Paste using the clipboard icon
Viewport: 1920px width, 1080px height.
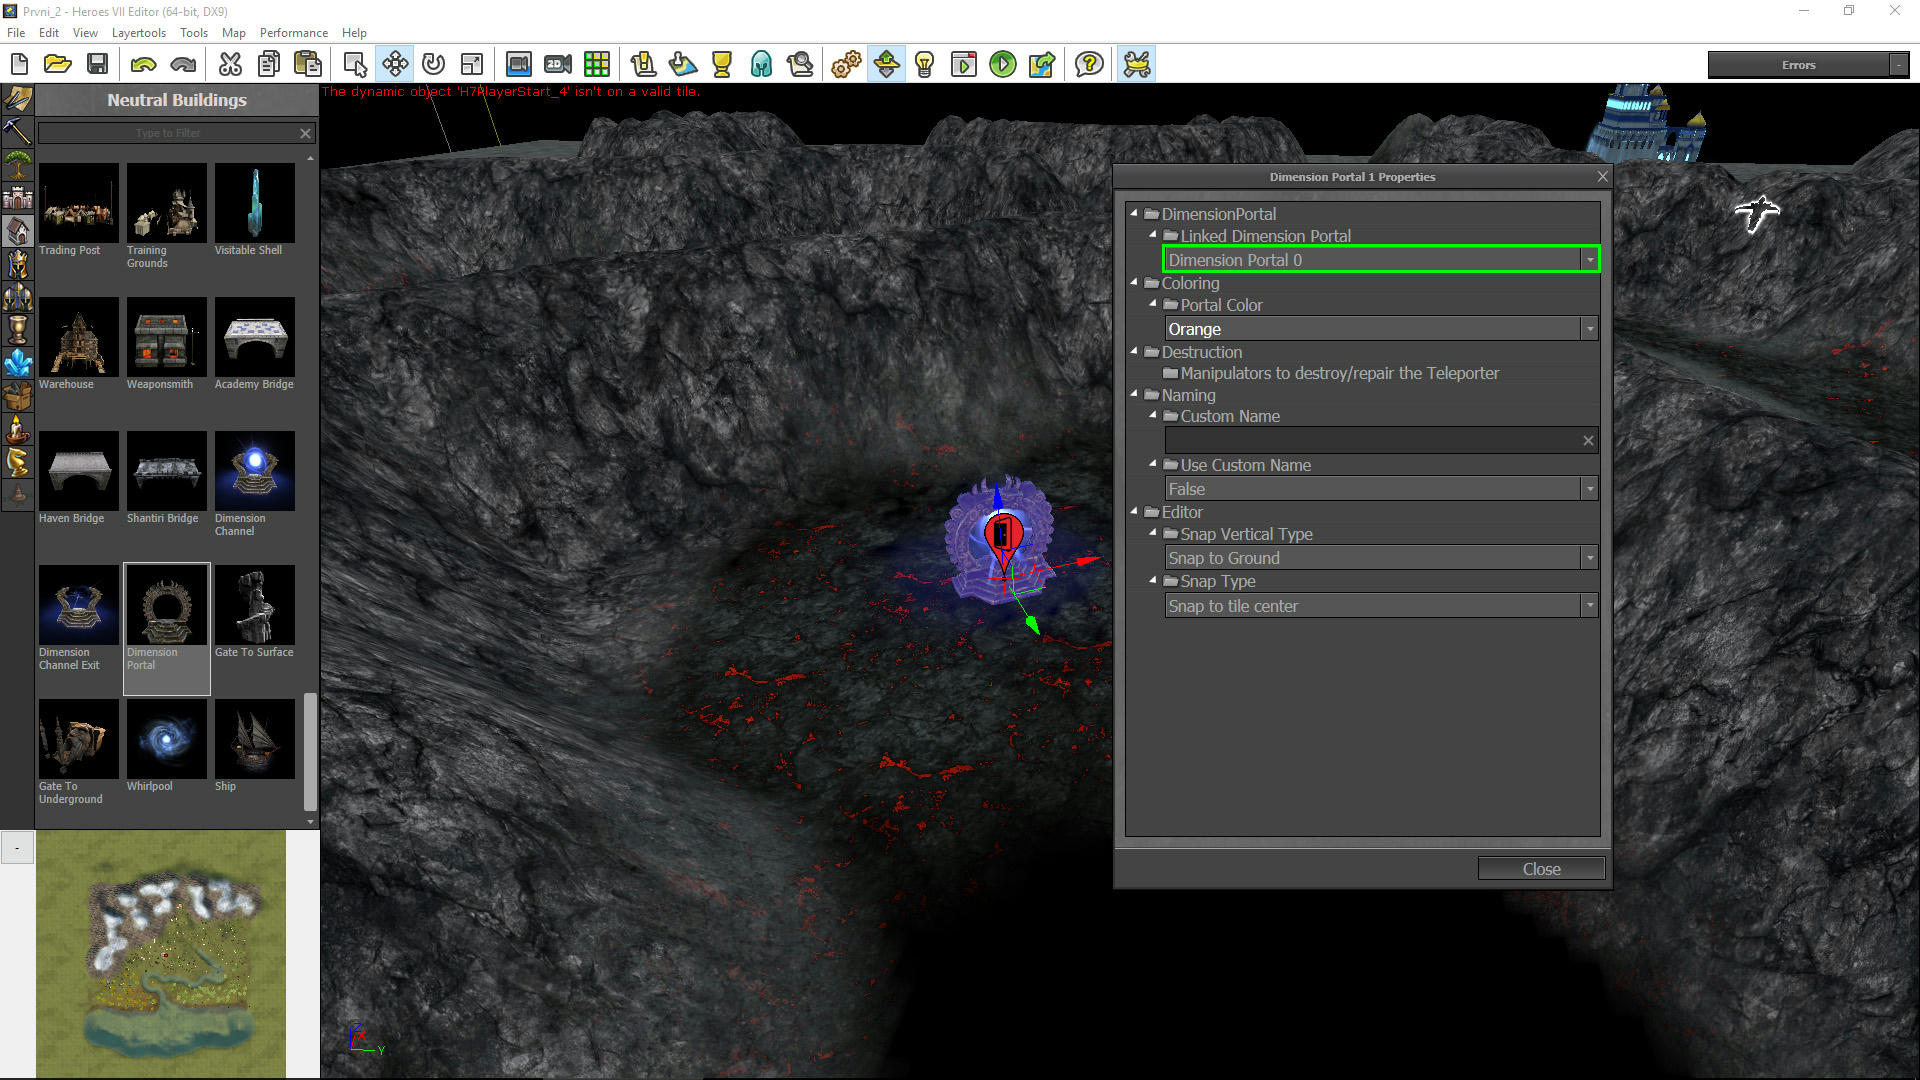click(x=308, y=65)
